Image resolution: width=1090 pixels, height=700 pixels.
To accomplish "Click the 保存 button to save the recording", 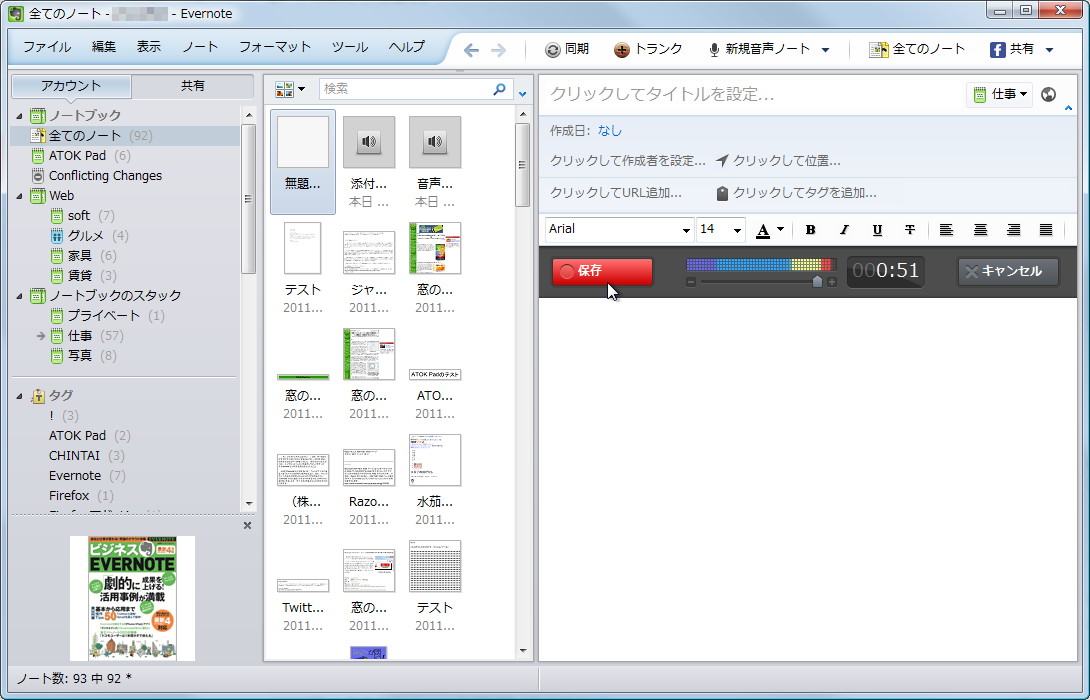I will (x=601, y=271).
